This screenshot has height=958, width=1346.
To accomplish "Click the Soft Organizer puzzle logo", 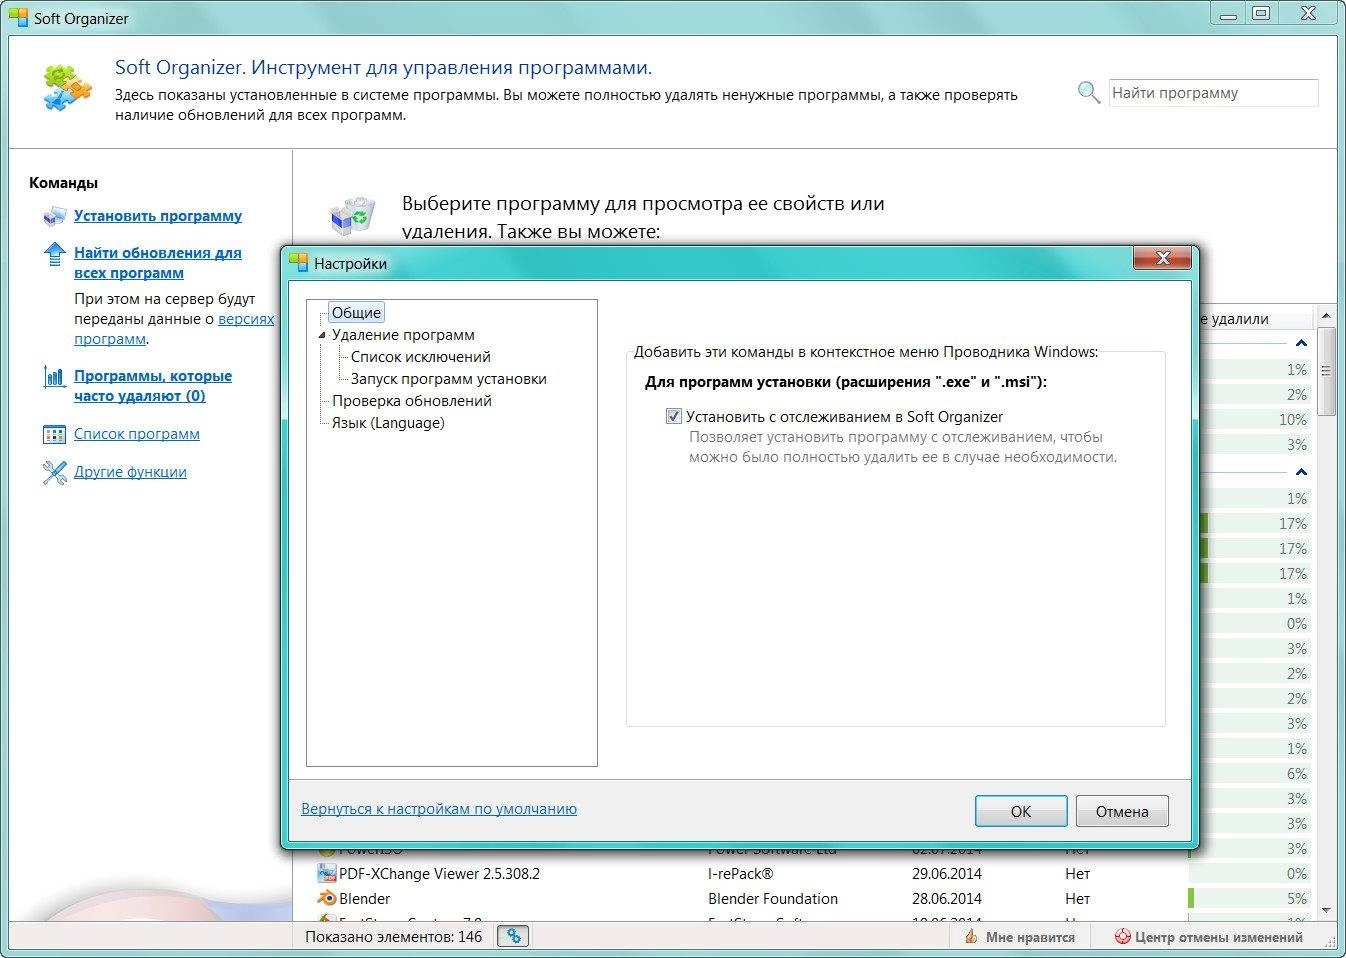I will click(67, 87).
